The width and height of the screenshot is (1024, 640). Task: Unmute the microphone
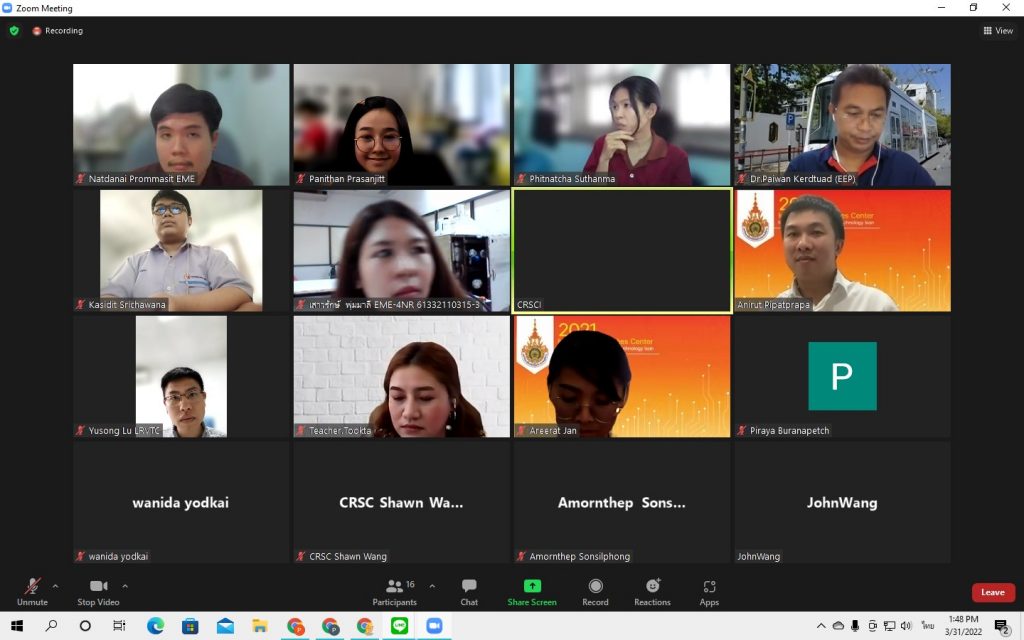tap(32, 591)
